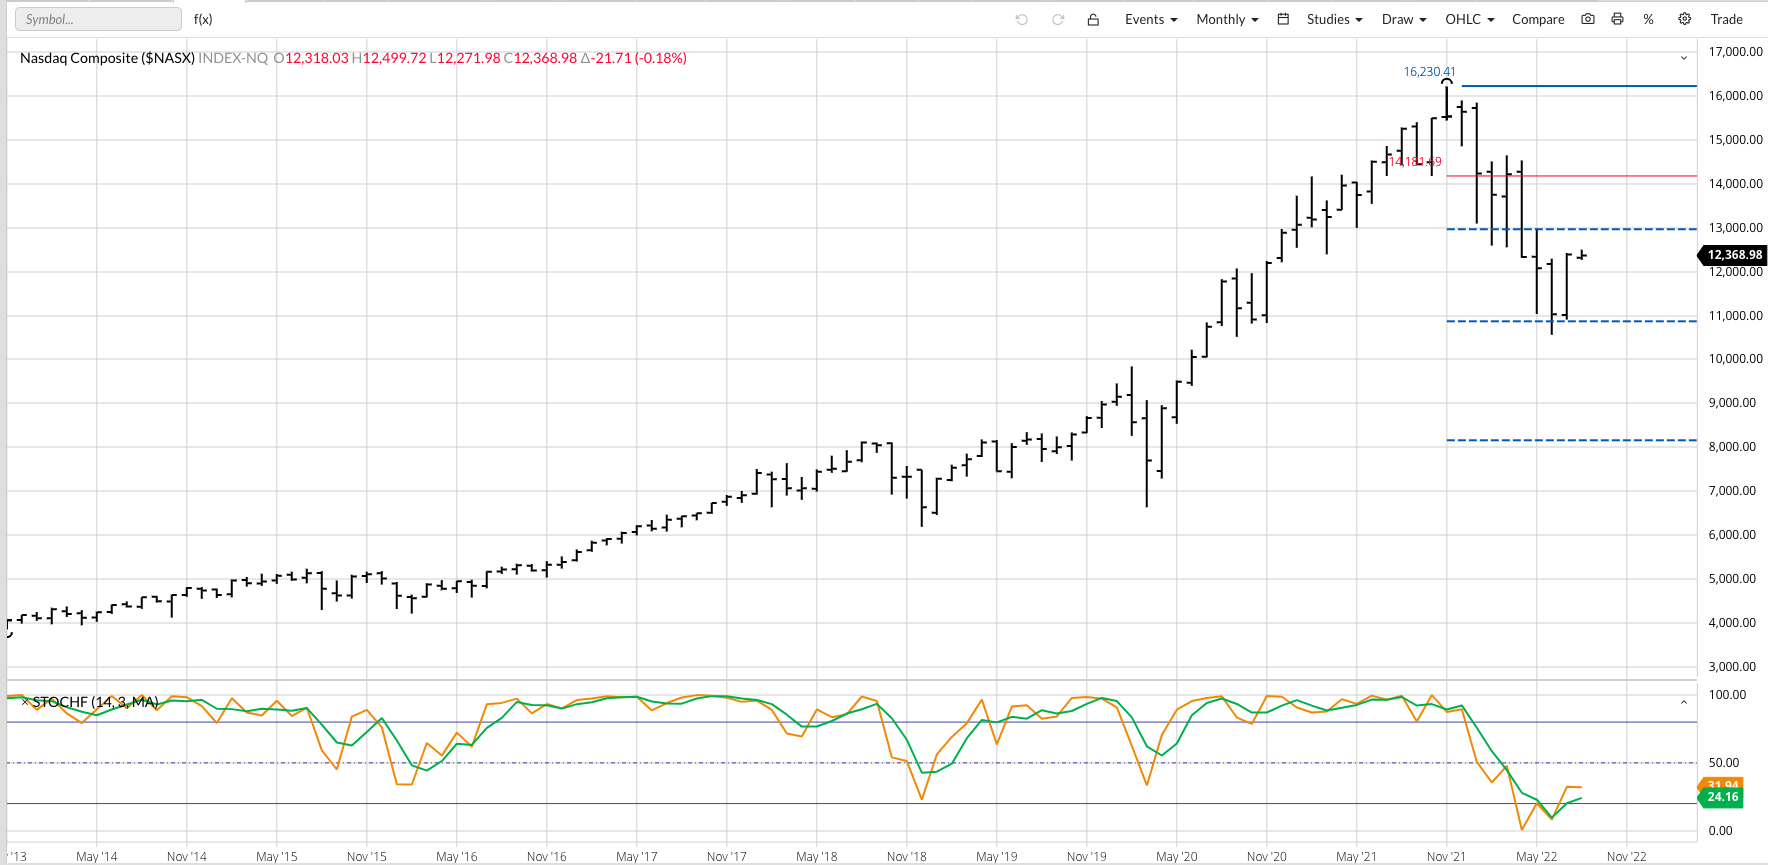Expand the STOCHF panel with its chevron
This screenshot has height=865, width=1768.
[x=1684, y=703]
